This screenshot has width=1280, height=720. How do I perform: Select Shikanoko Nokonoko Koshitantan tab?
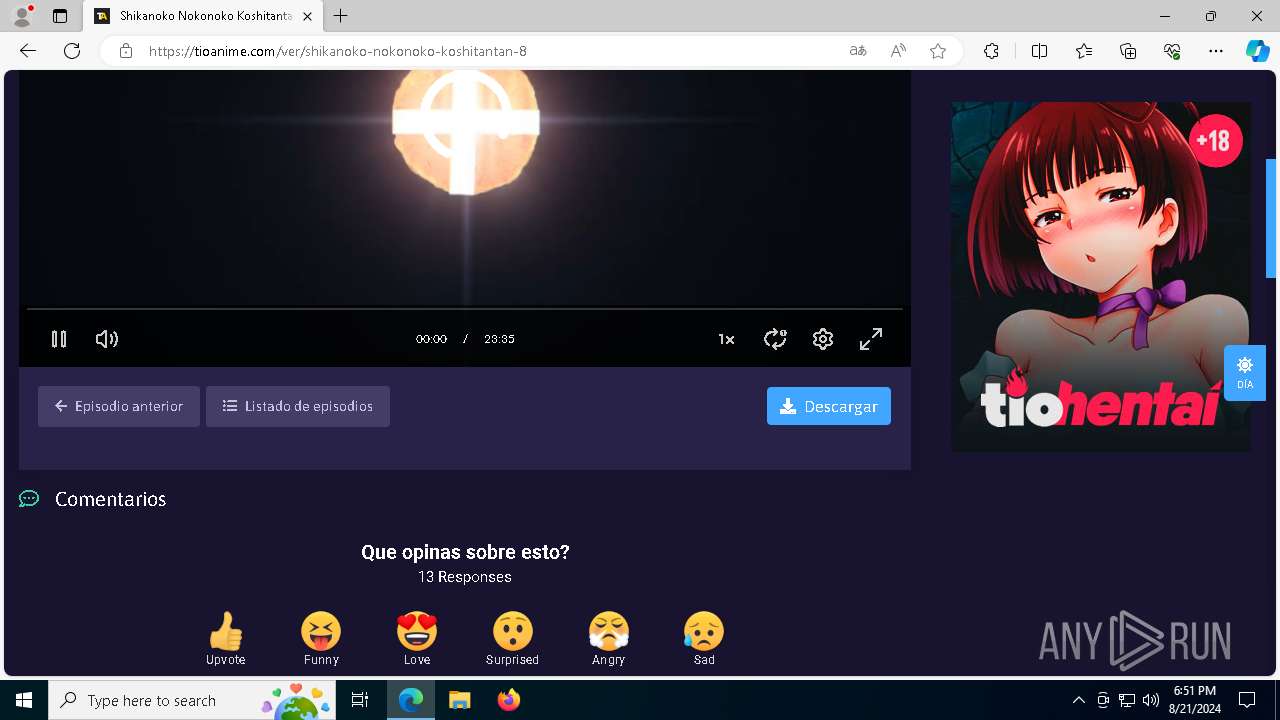click(204, 16)
